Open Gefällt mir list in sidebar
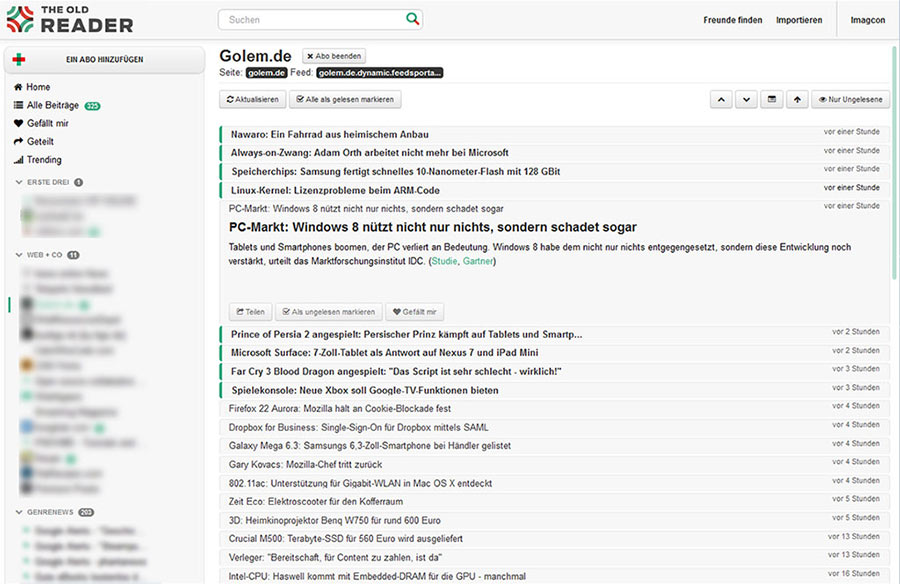 tap(41, 123)
